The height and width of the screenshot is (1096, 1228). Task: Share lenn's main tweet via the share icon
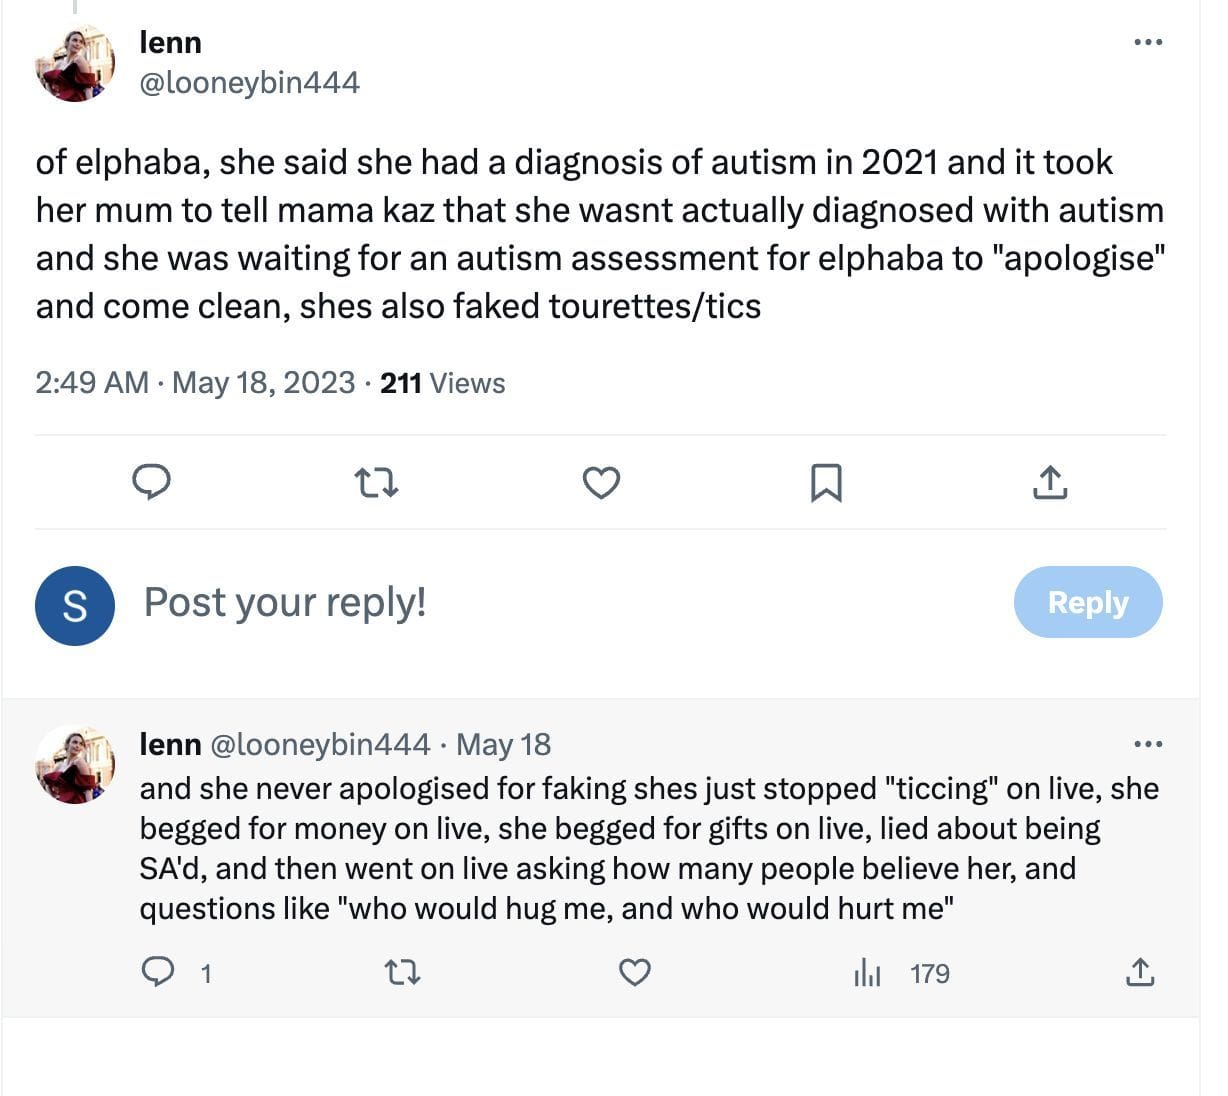(x=1048, y=482)
